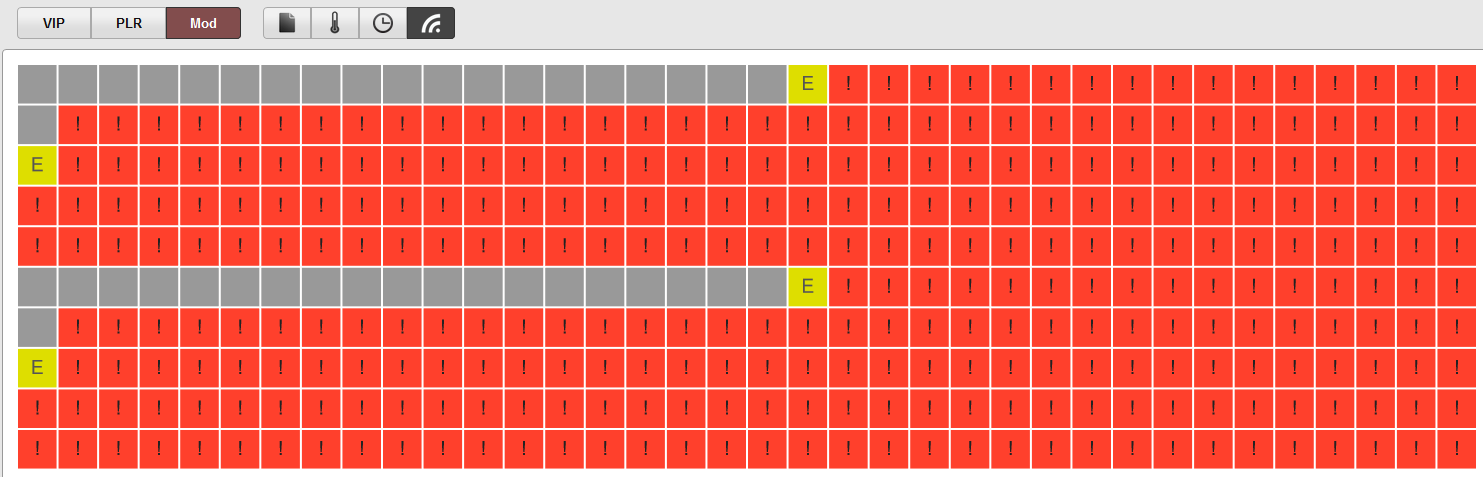
Task: Click the top-left gray grid cell
Action: (37, 84)
